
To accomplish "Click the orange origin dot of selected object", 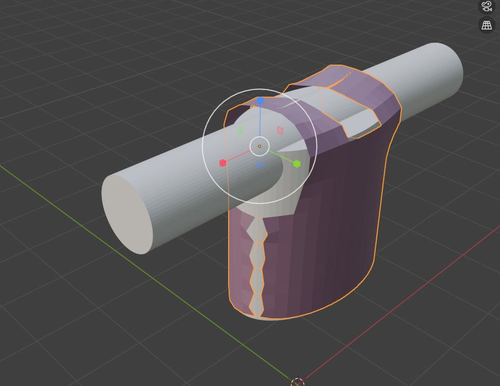I will pyautogui.click(x=259, y=146).
